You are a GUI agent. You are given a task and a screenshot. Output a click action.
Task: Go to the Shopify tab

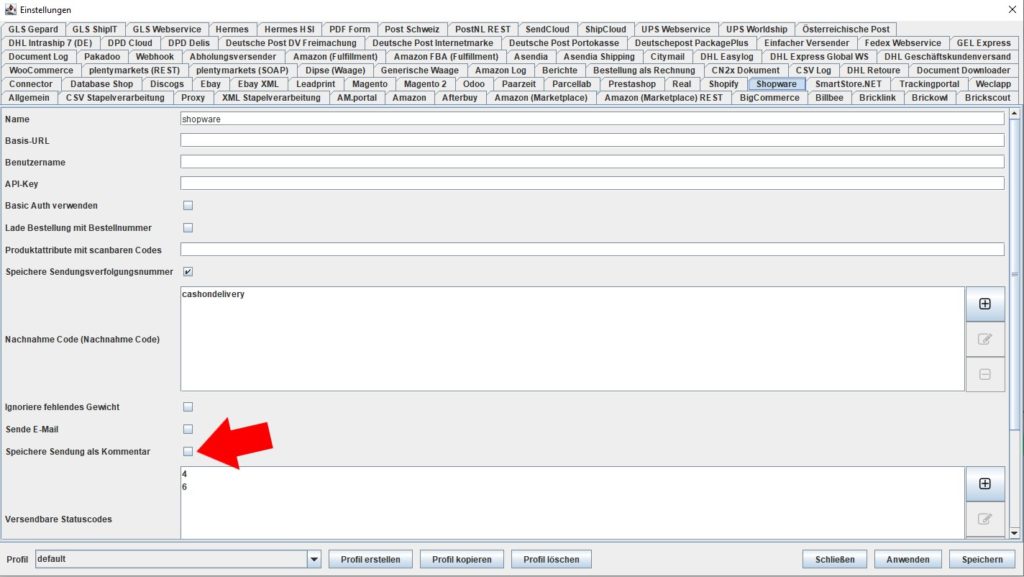point(724,84)
